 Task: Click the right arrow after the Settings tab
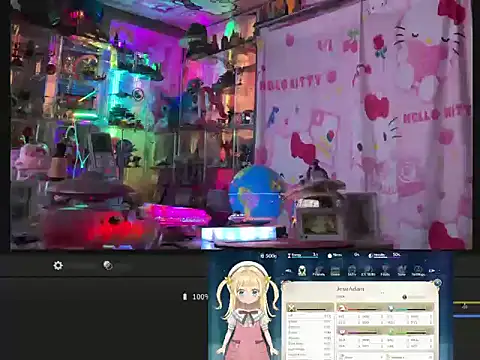pos(432,271)
